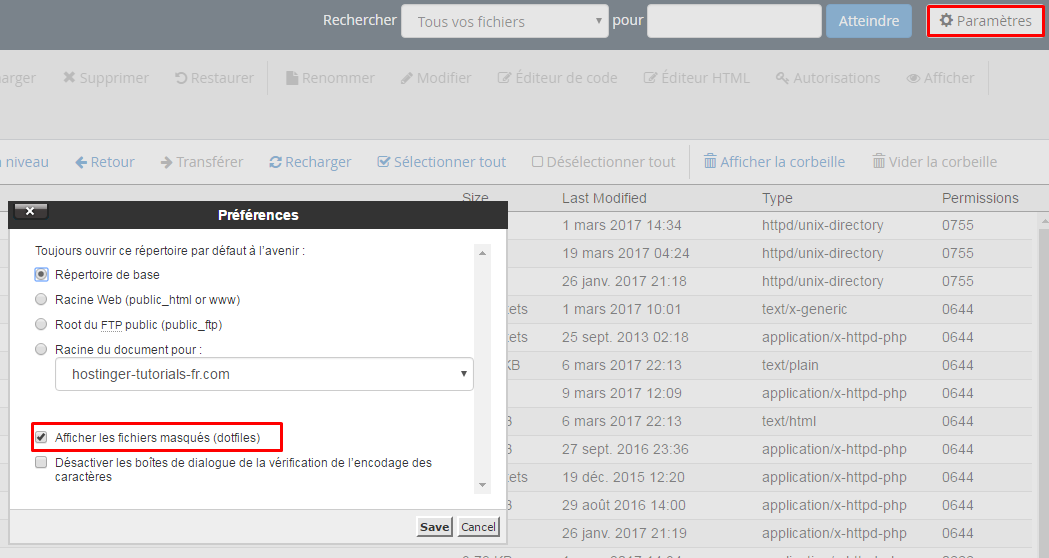Enable Désactiver les boîtes de dialogue checkbox
This screenshot has height=558, width=1049.
(41, 462)
